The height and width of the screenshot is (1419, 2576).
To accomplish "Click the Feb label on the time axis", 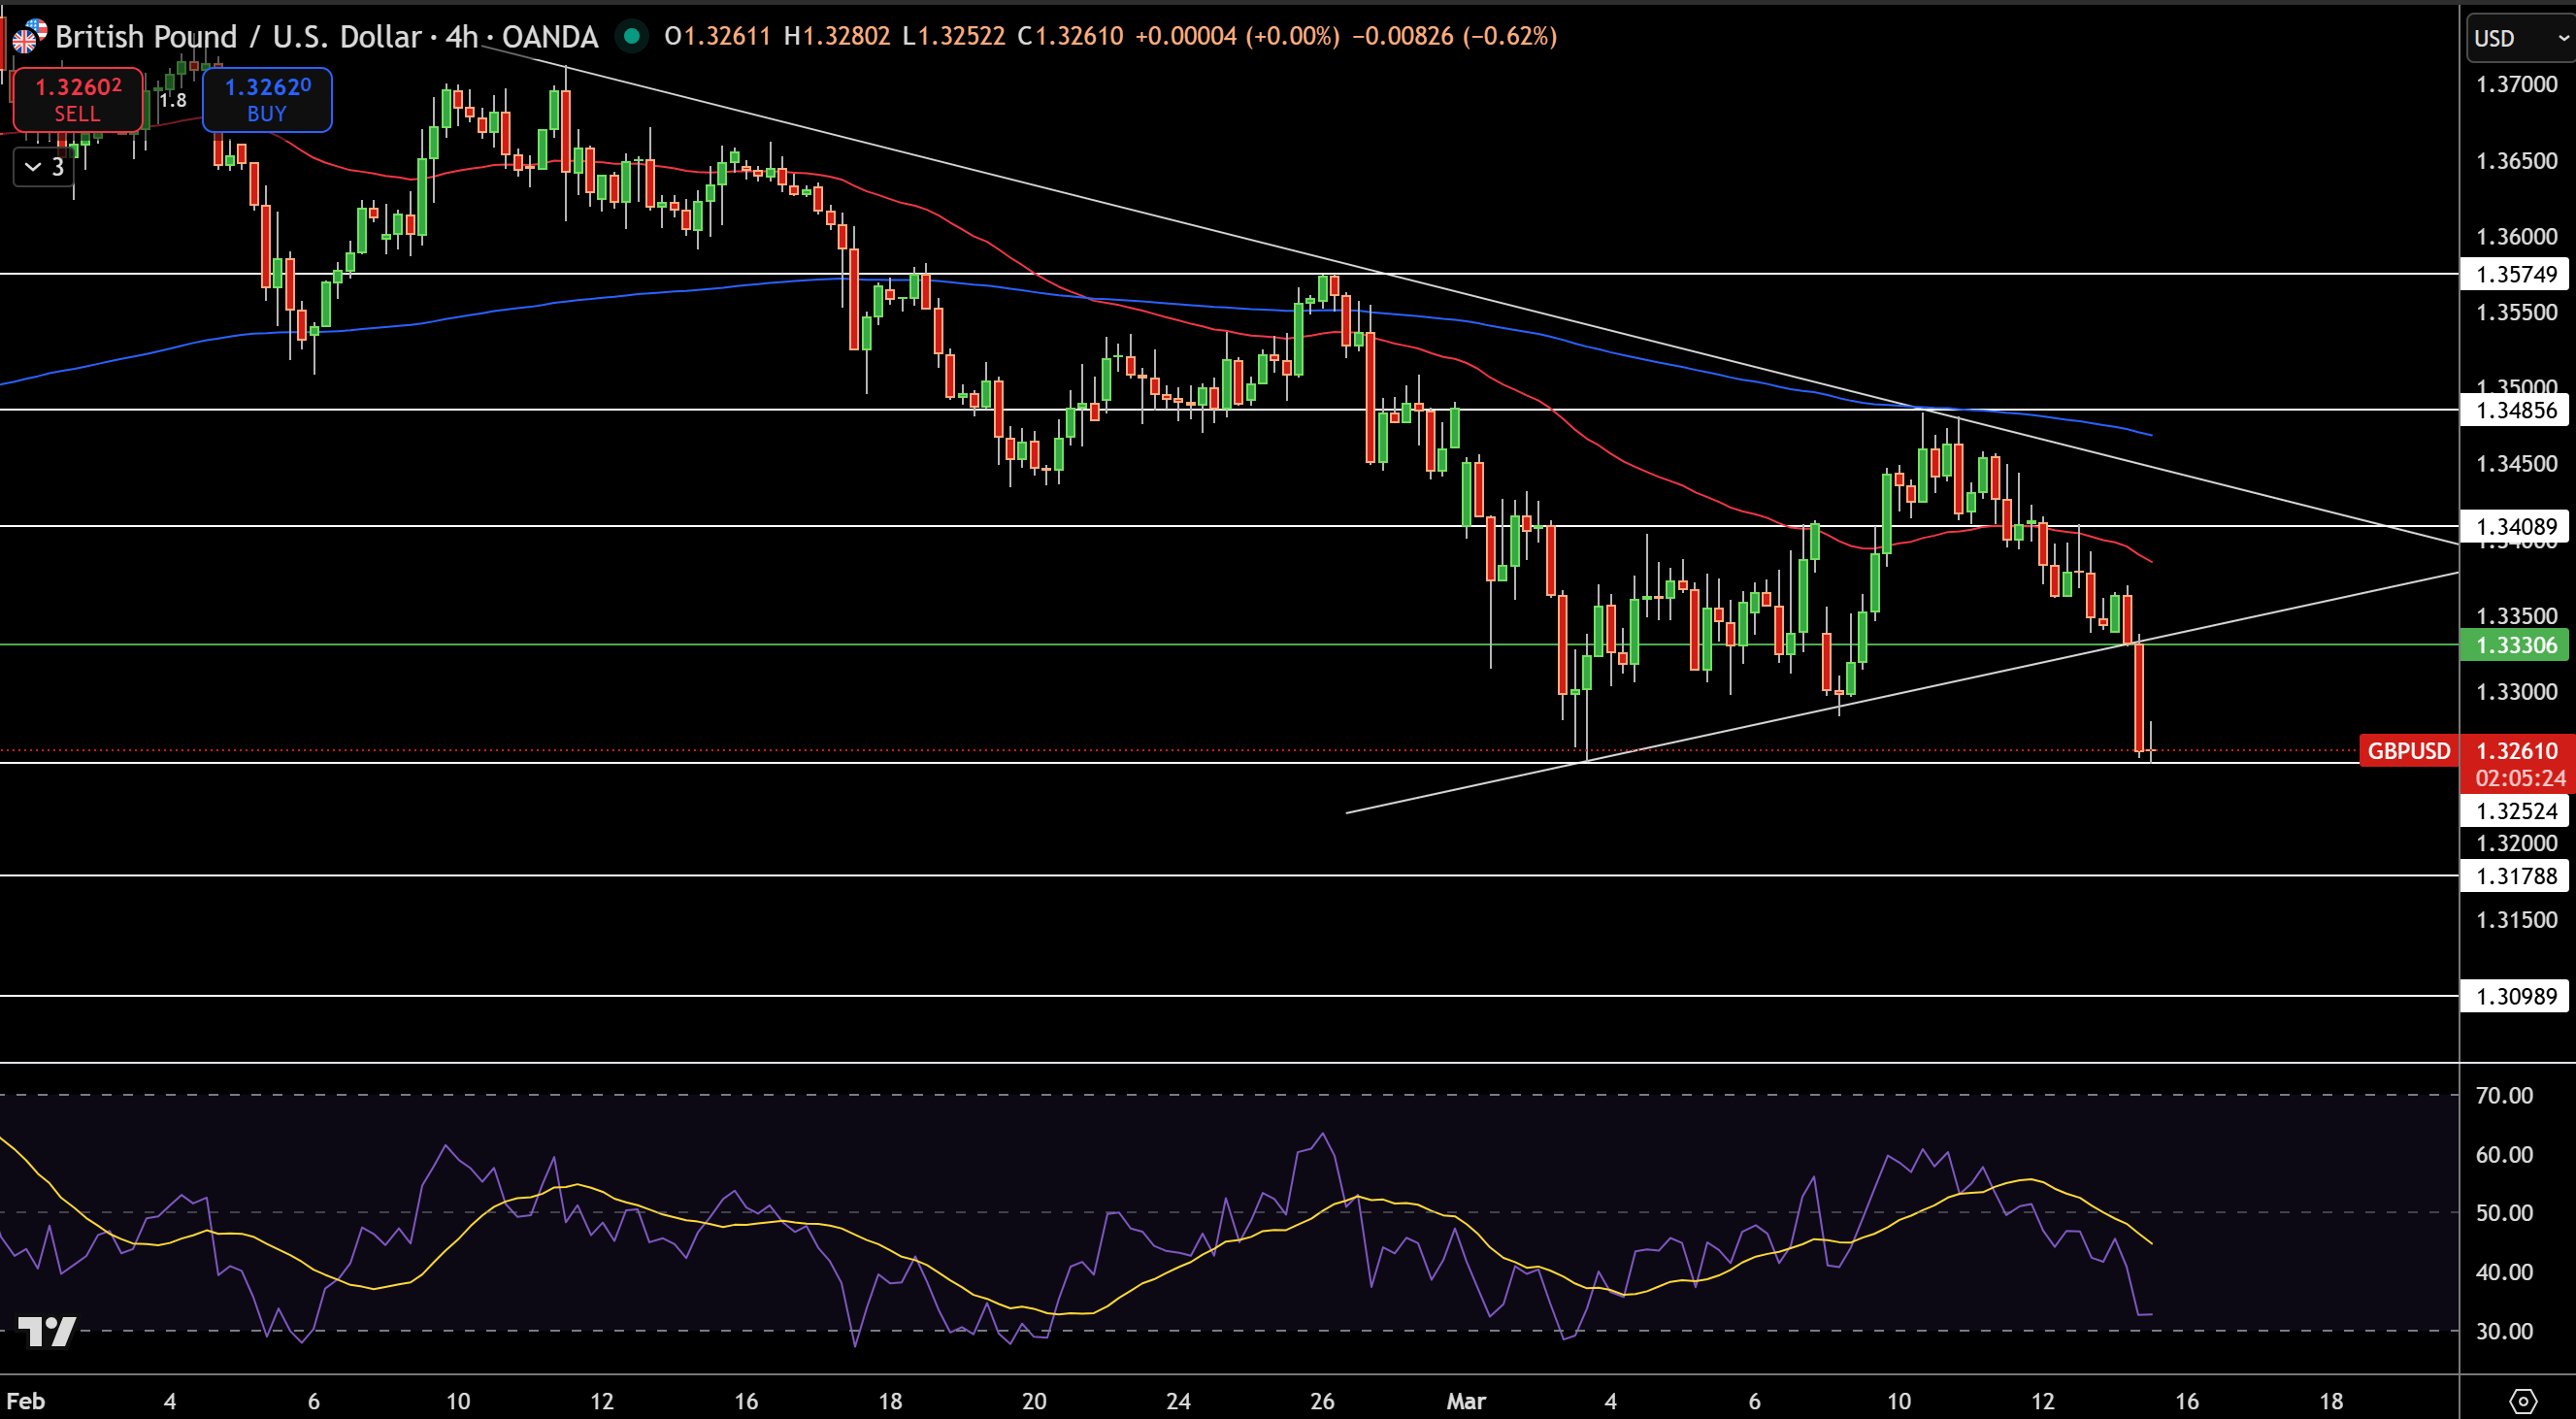I will (26, 1401).
